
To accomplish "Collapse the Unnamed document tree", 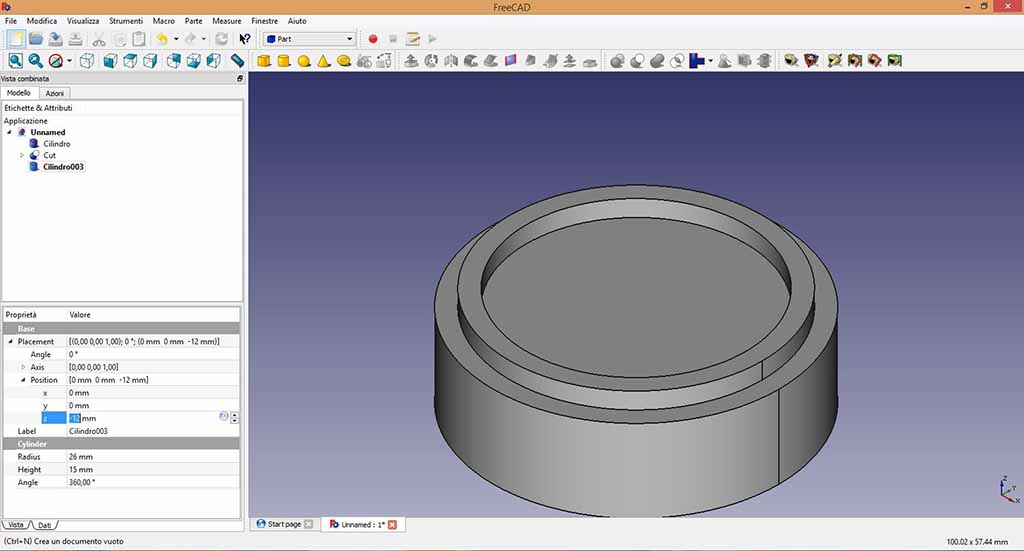I will (x=9, y=132).
